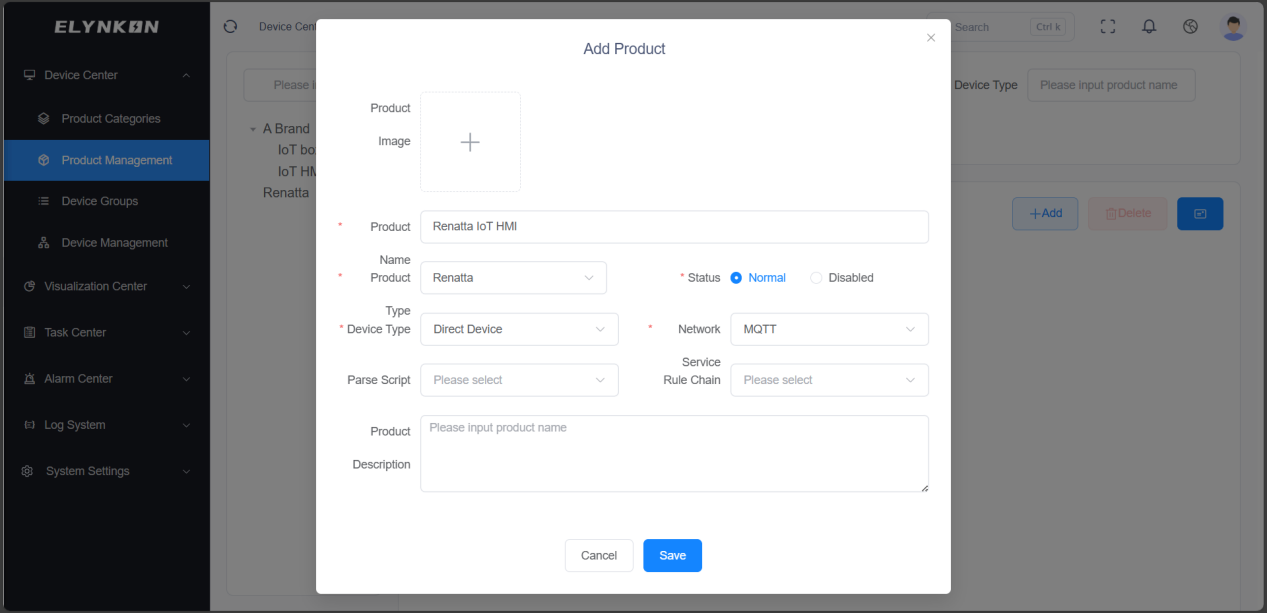Click the Visualization Center pie icon
Screen dimensions: 1267x613
(x=29, y=286)
